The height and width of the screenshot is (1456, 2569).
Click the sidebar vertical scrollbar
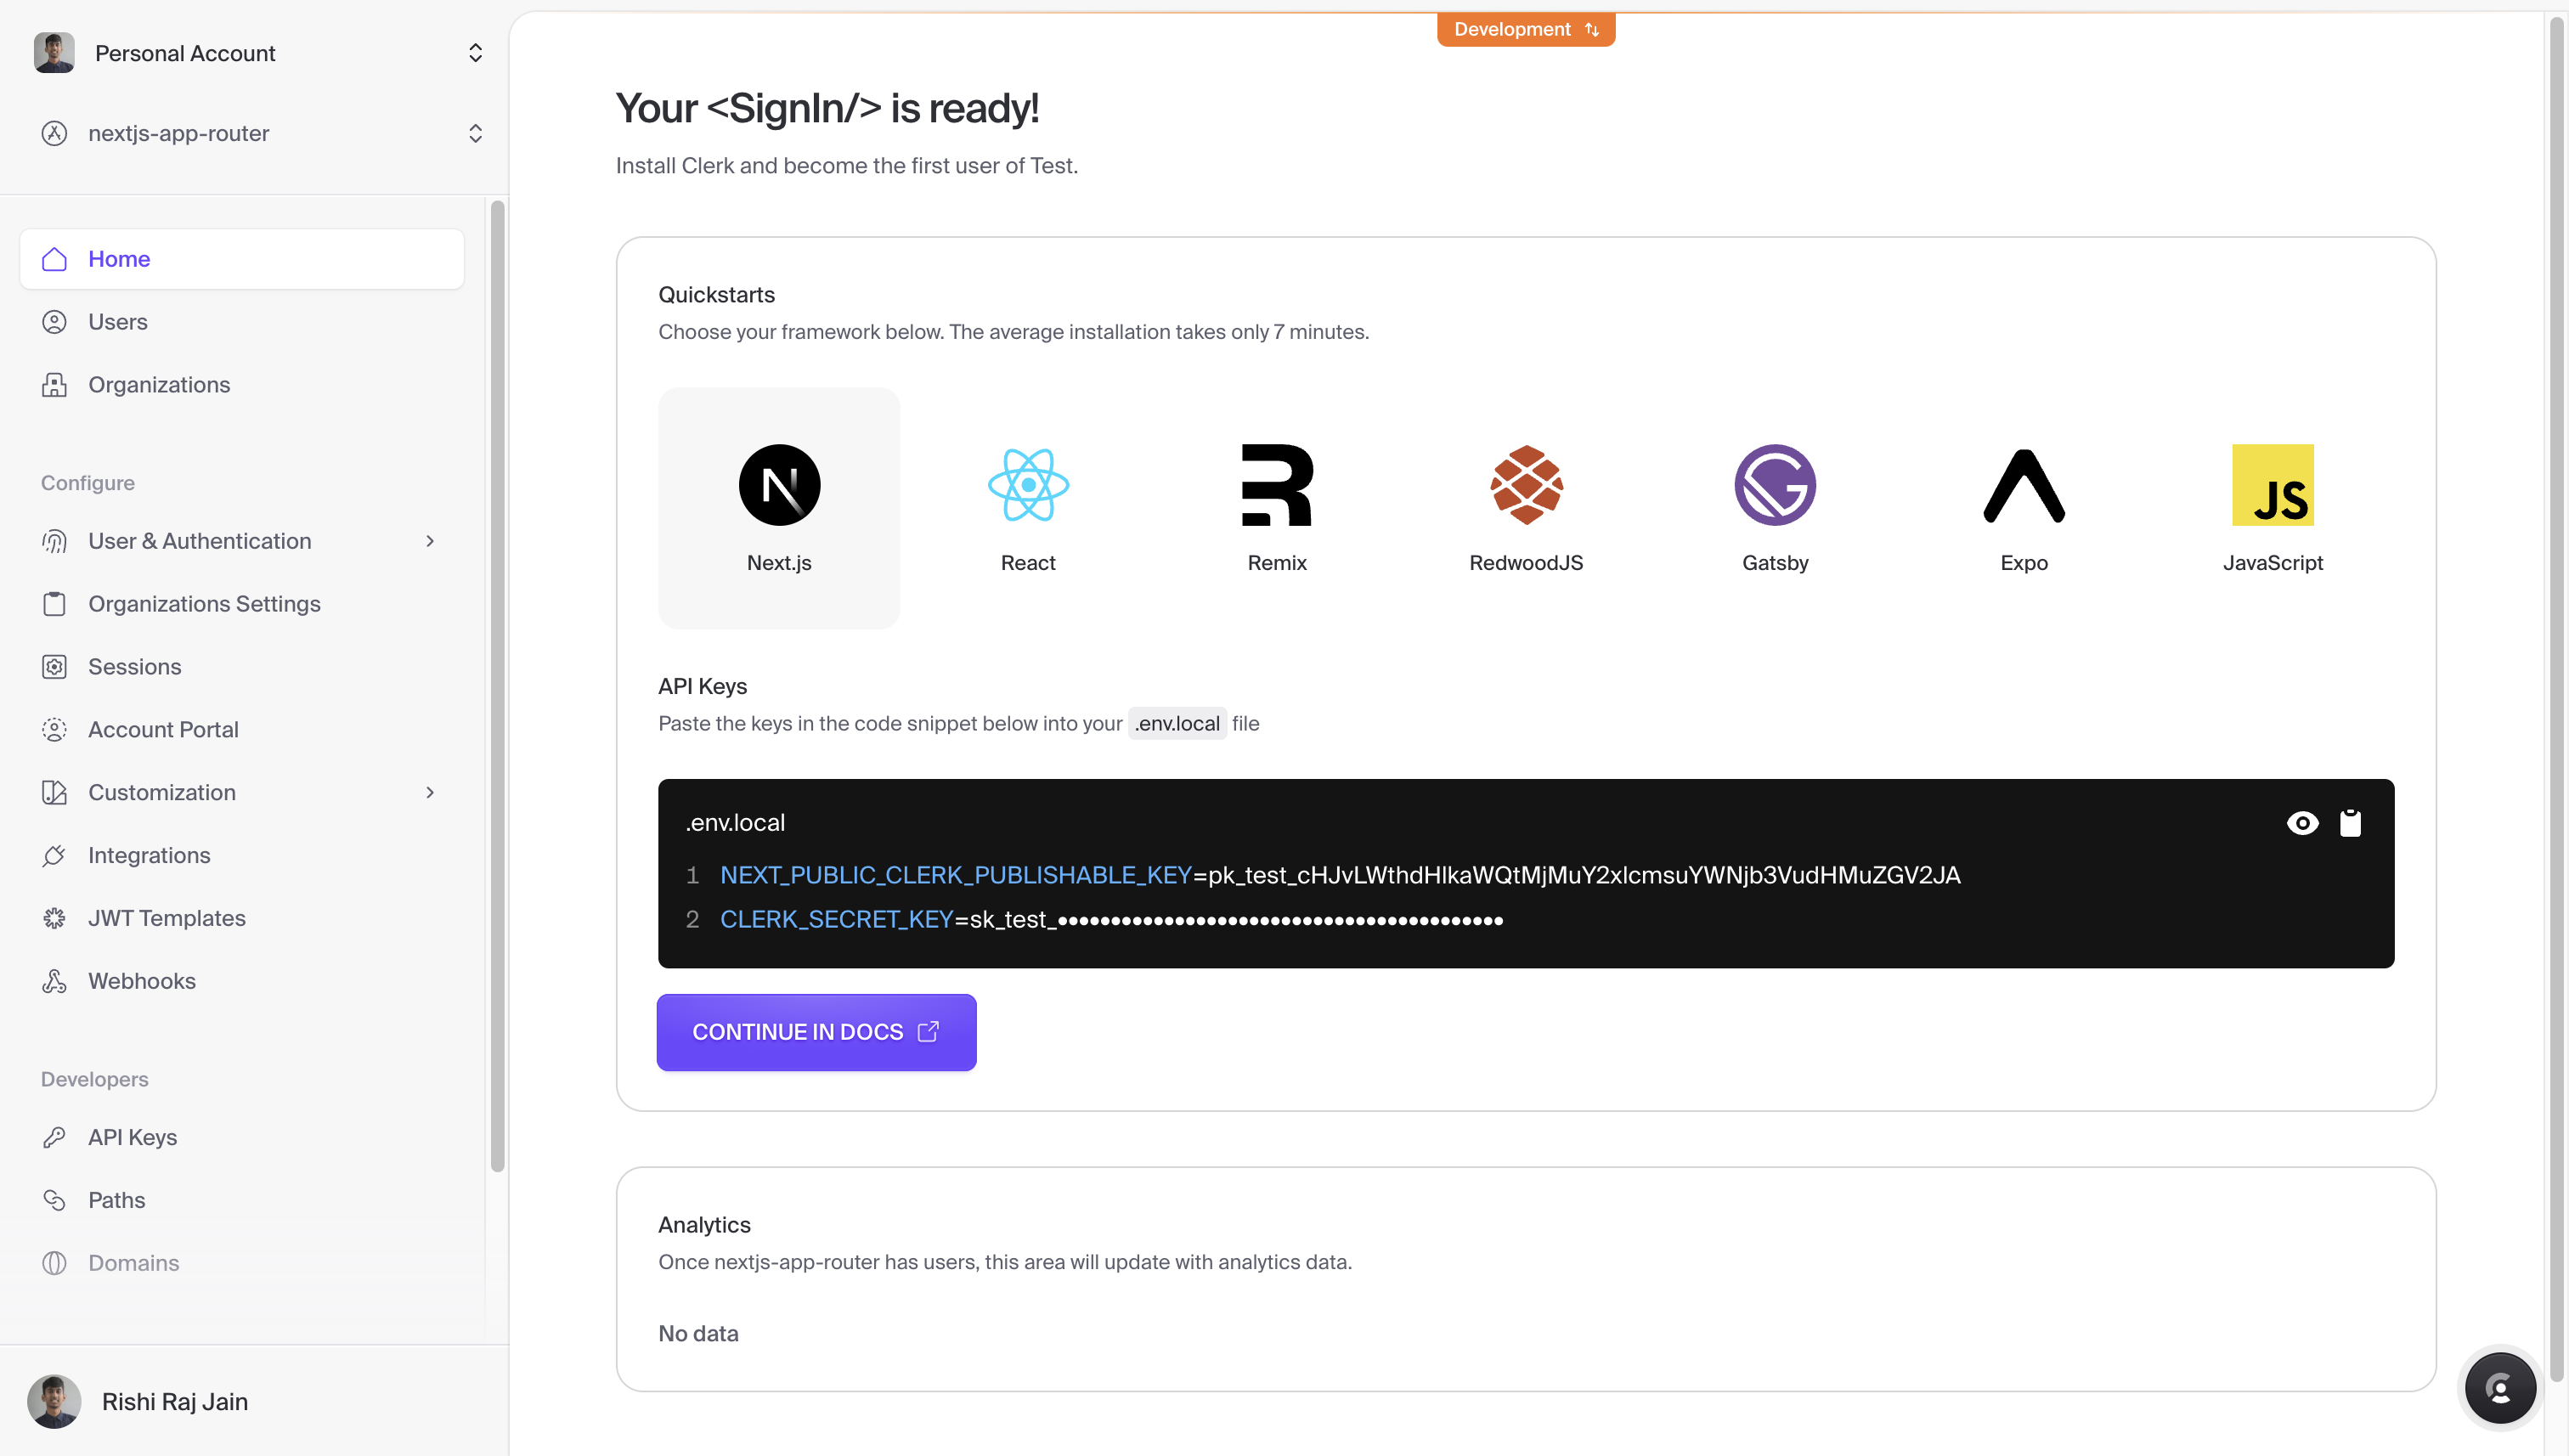tap(497, 685)
